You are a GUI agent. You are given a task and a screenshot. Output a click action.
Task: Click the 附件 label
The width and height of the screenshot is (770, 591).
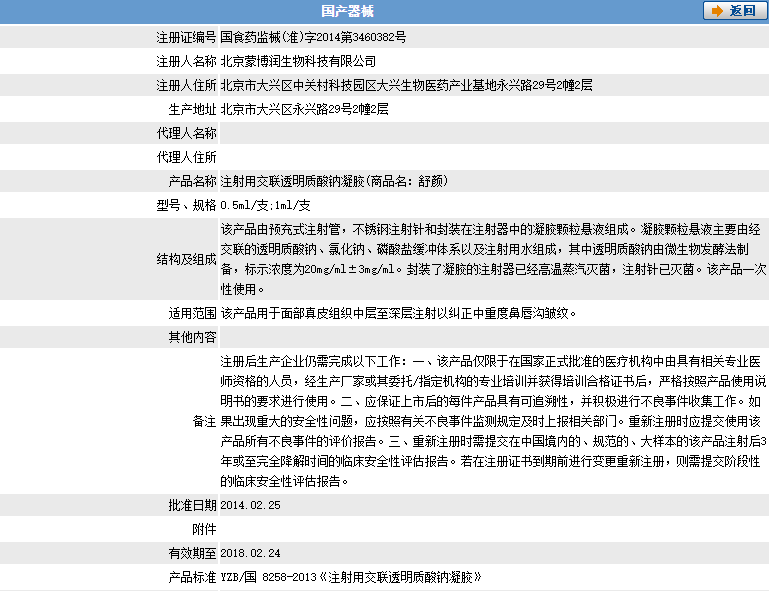(x=203, y=529)
